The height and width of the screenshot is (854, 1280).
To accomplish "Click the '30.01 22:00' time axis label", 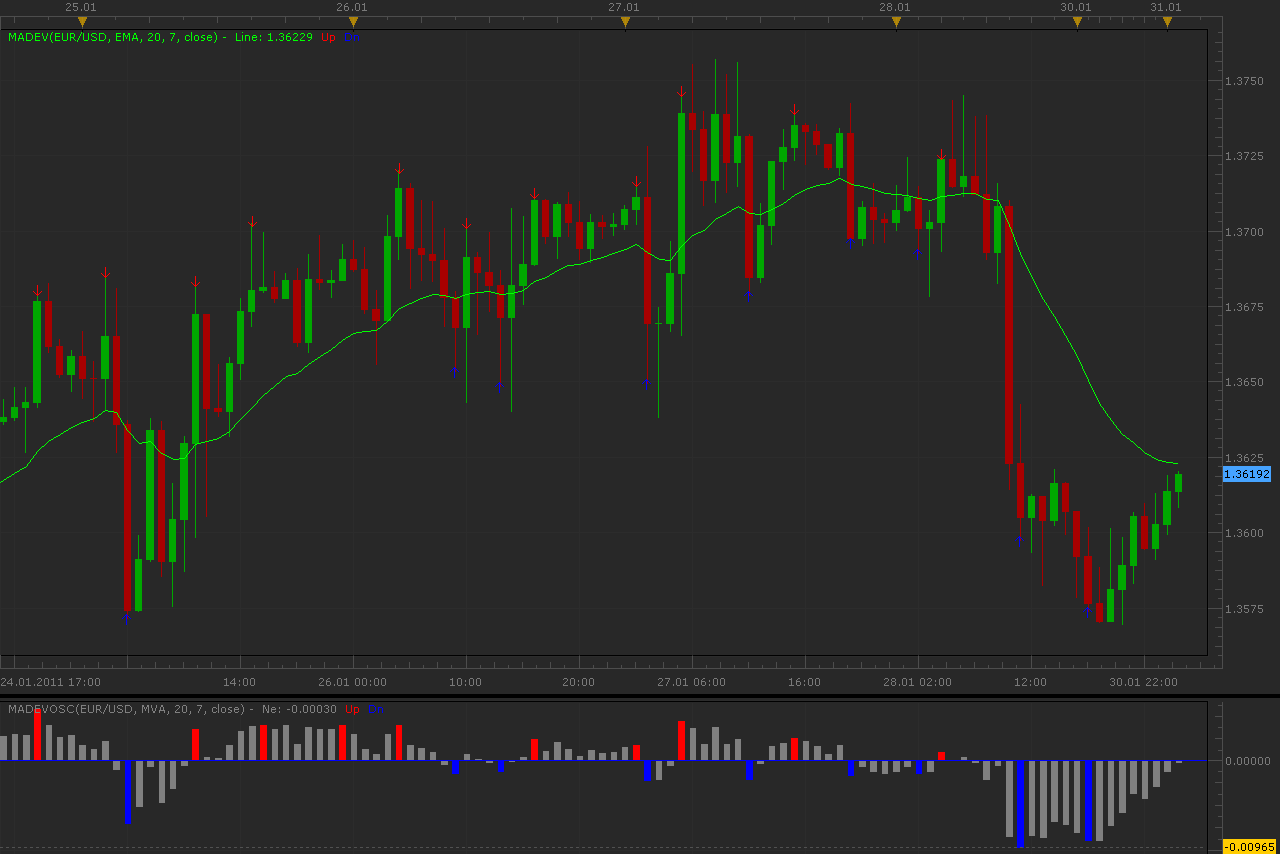I will pos(1143,682).
